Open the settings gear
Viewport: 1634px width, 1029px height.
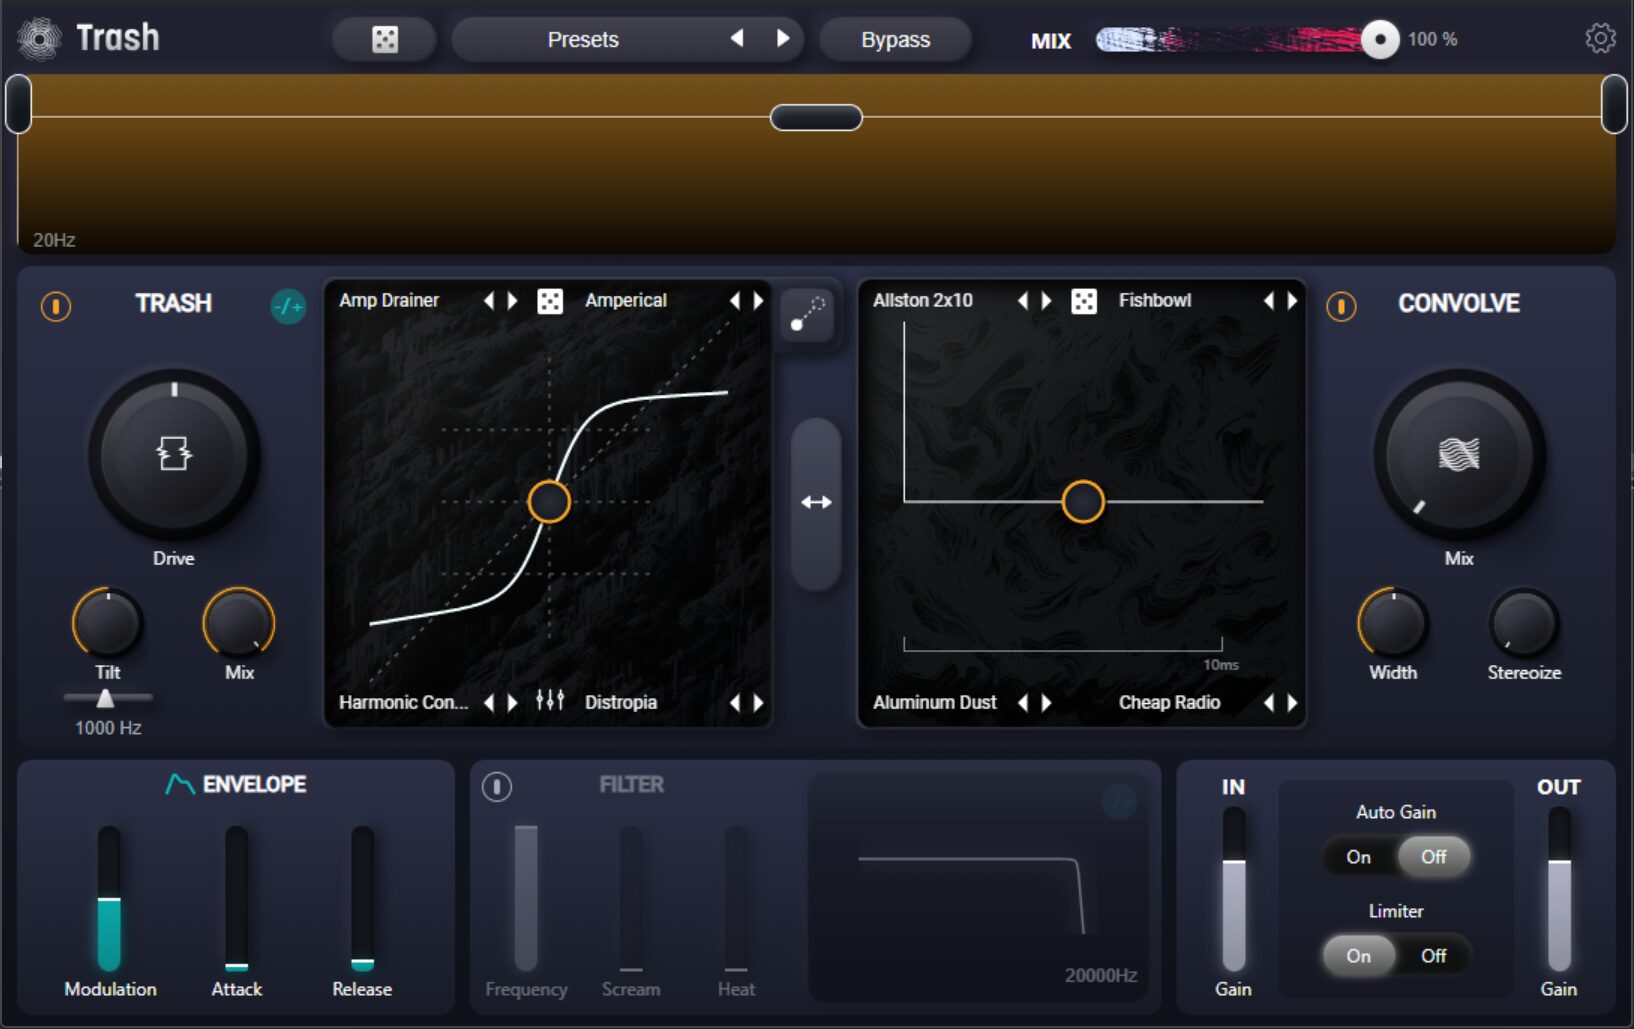click(x=1600, y=39)
